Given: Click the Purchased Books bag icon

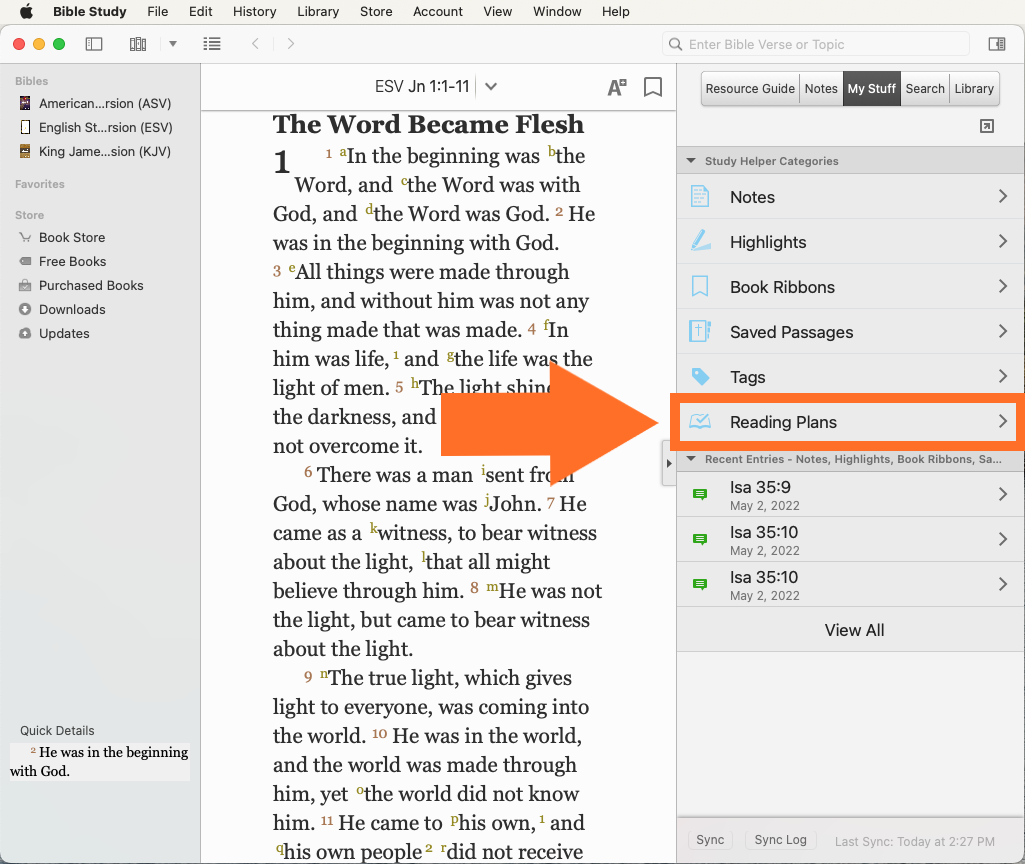Looking at the screenshot, I should [x=25, y=286].
